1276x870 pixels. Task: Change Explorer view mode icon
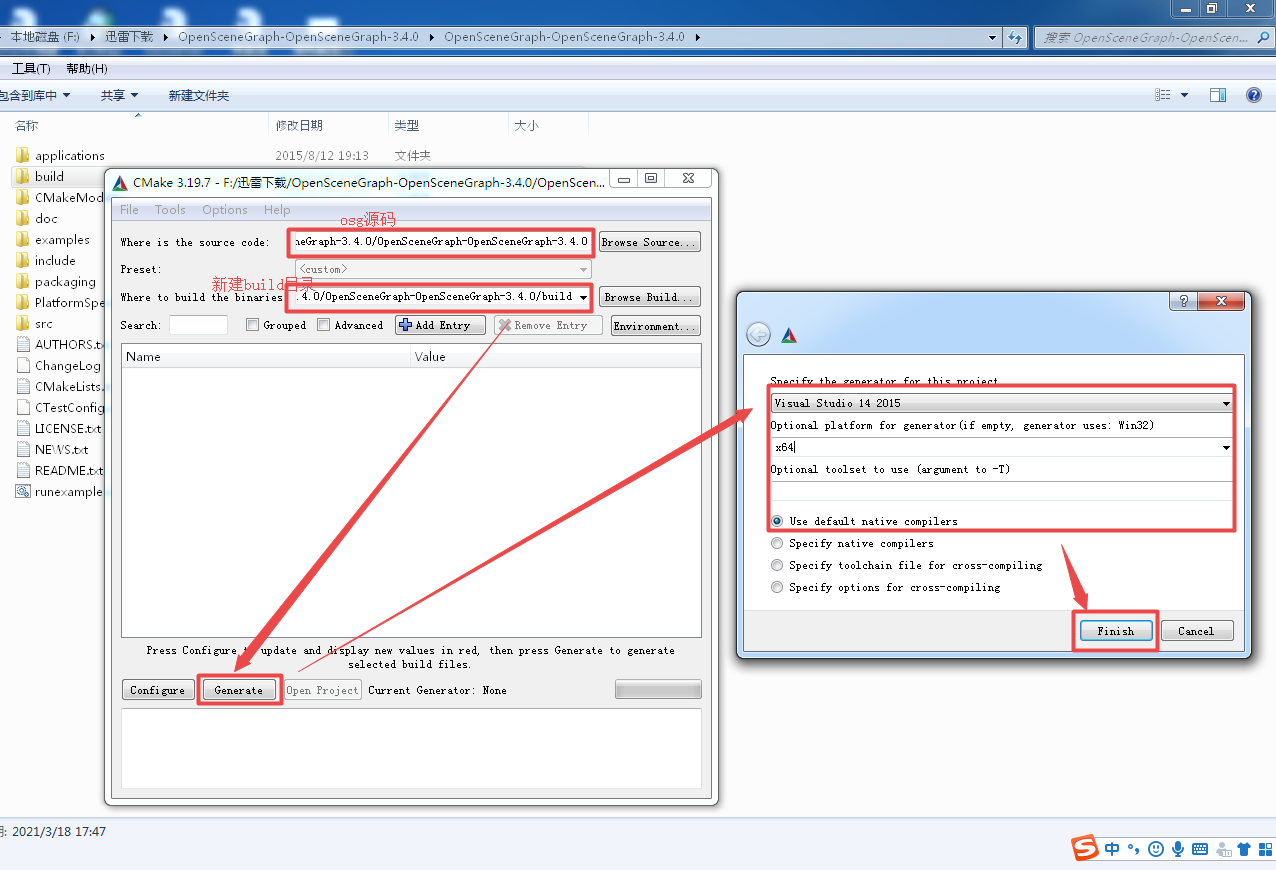pyautogui.click(x=1163, y=95)
